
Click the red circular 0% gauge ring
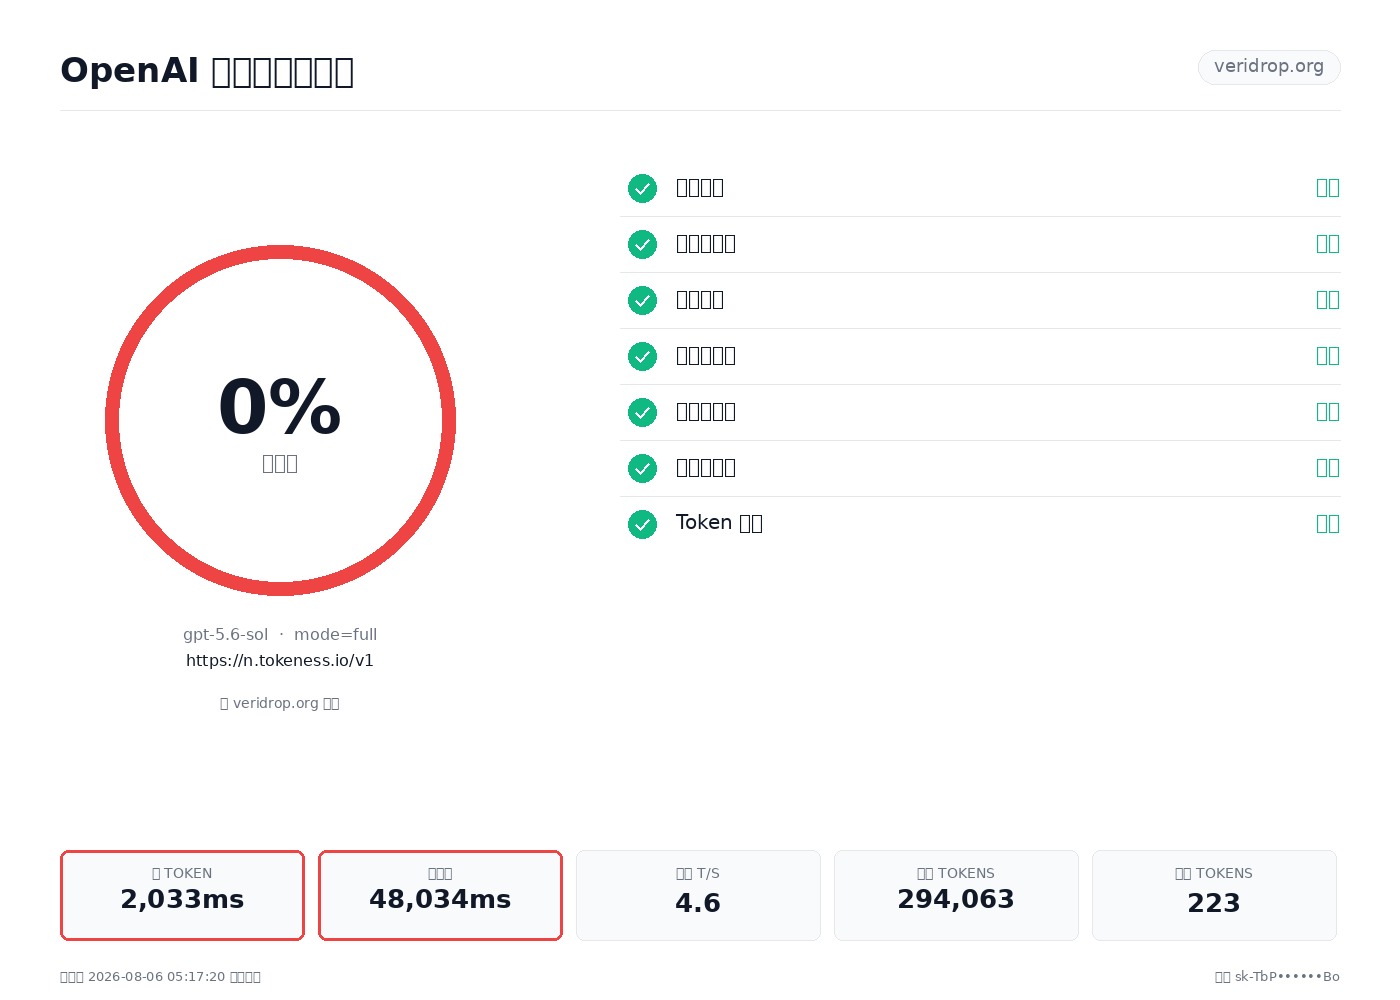(x=280, y=420)
